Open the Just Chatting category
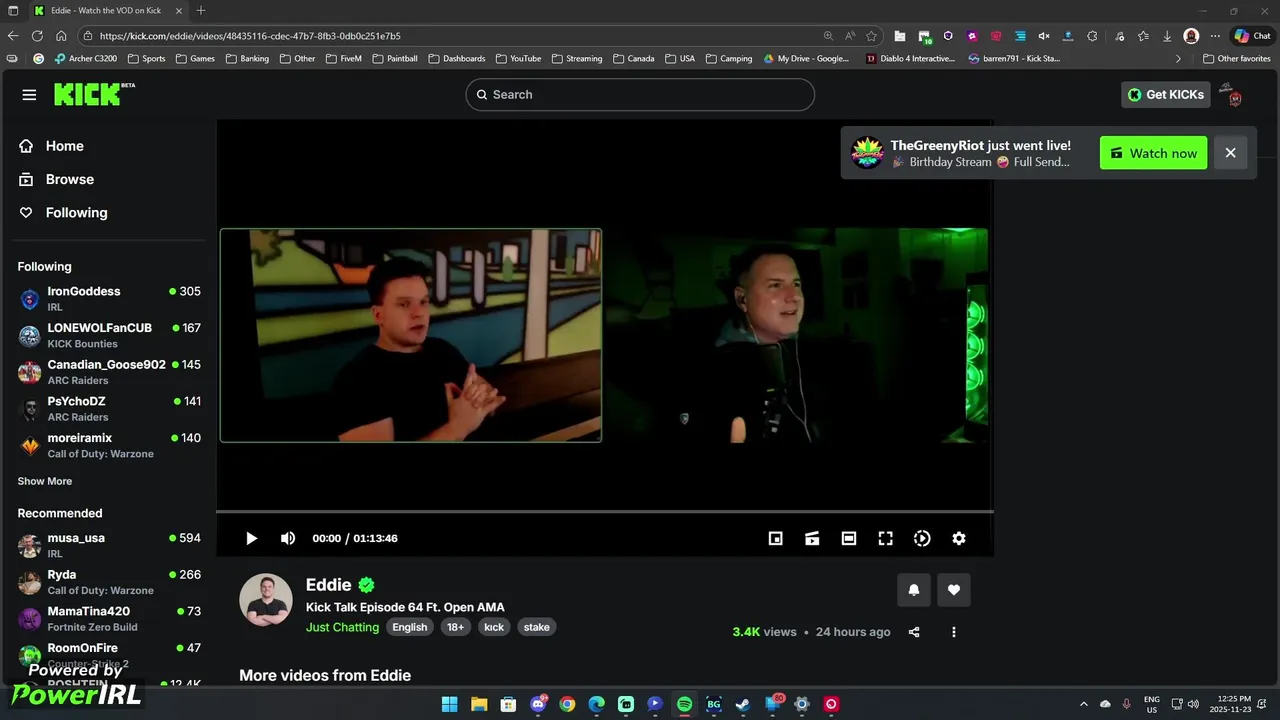Image resolution: width=1280 pixels, height=720 pixels. click(x=342, y=627)
